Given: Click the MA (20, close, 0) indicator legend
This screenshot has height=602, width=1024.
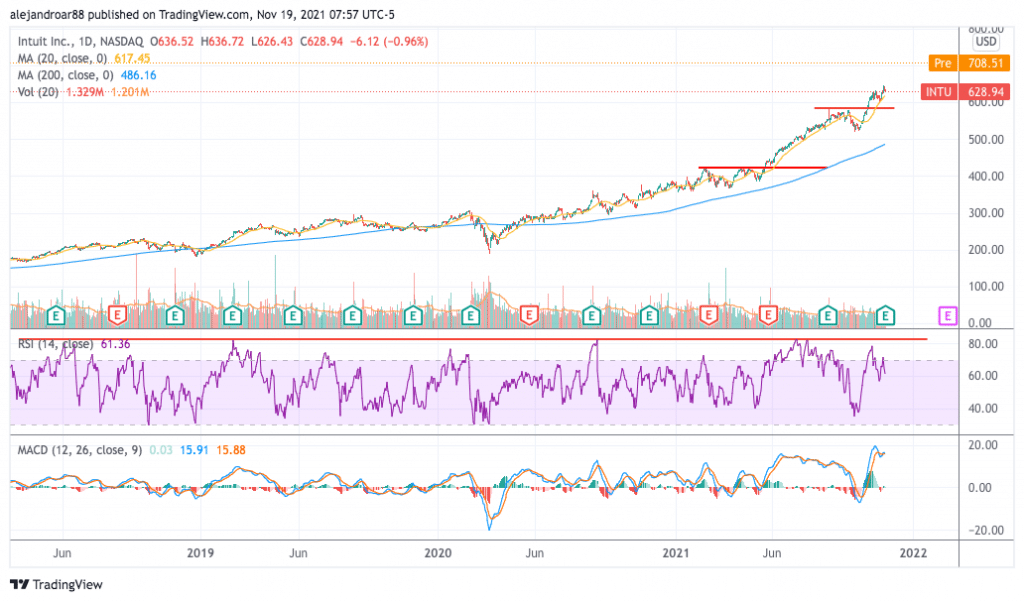Looking at the screenshot, I should pos(62,58).
